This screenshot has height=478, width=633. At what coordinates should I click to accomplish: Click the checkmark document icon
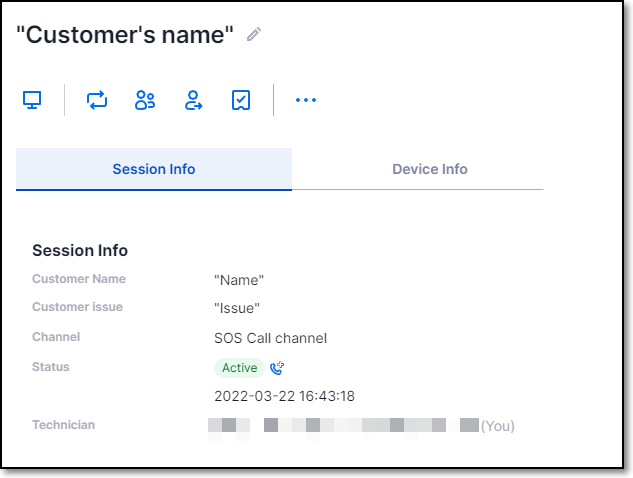tap(241, 100)
